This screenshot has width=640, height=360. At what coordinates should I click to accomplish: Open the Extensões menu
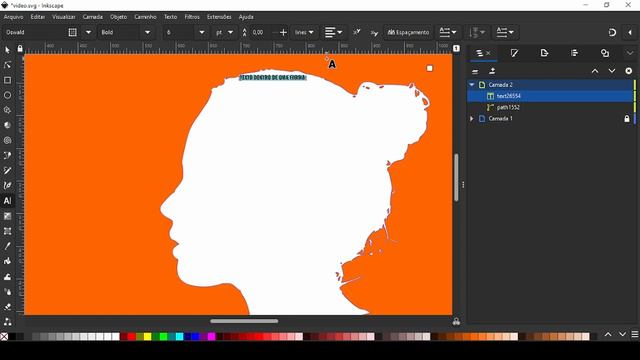point(219,17)
